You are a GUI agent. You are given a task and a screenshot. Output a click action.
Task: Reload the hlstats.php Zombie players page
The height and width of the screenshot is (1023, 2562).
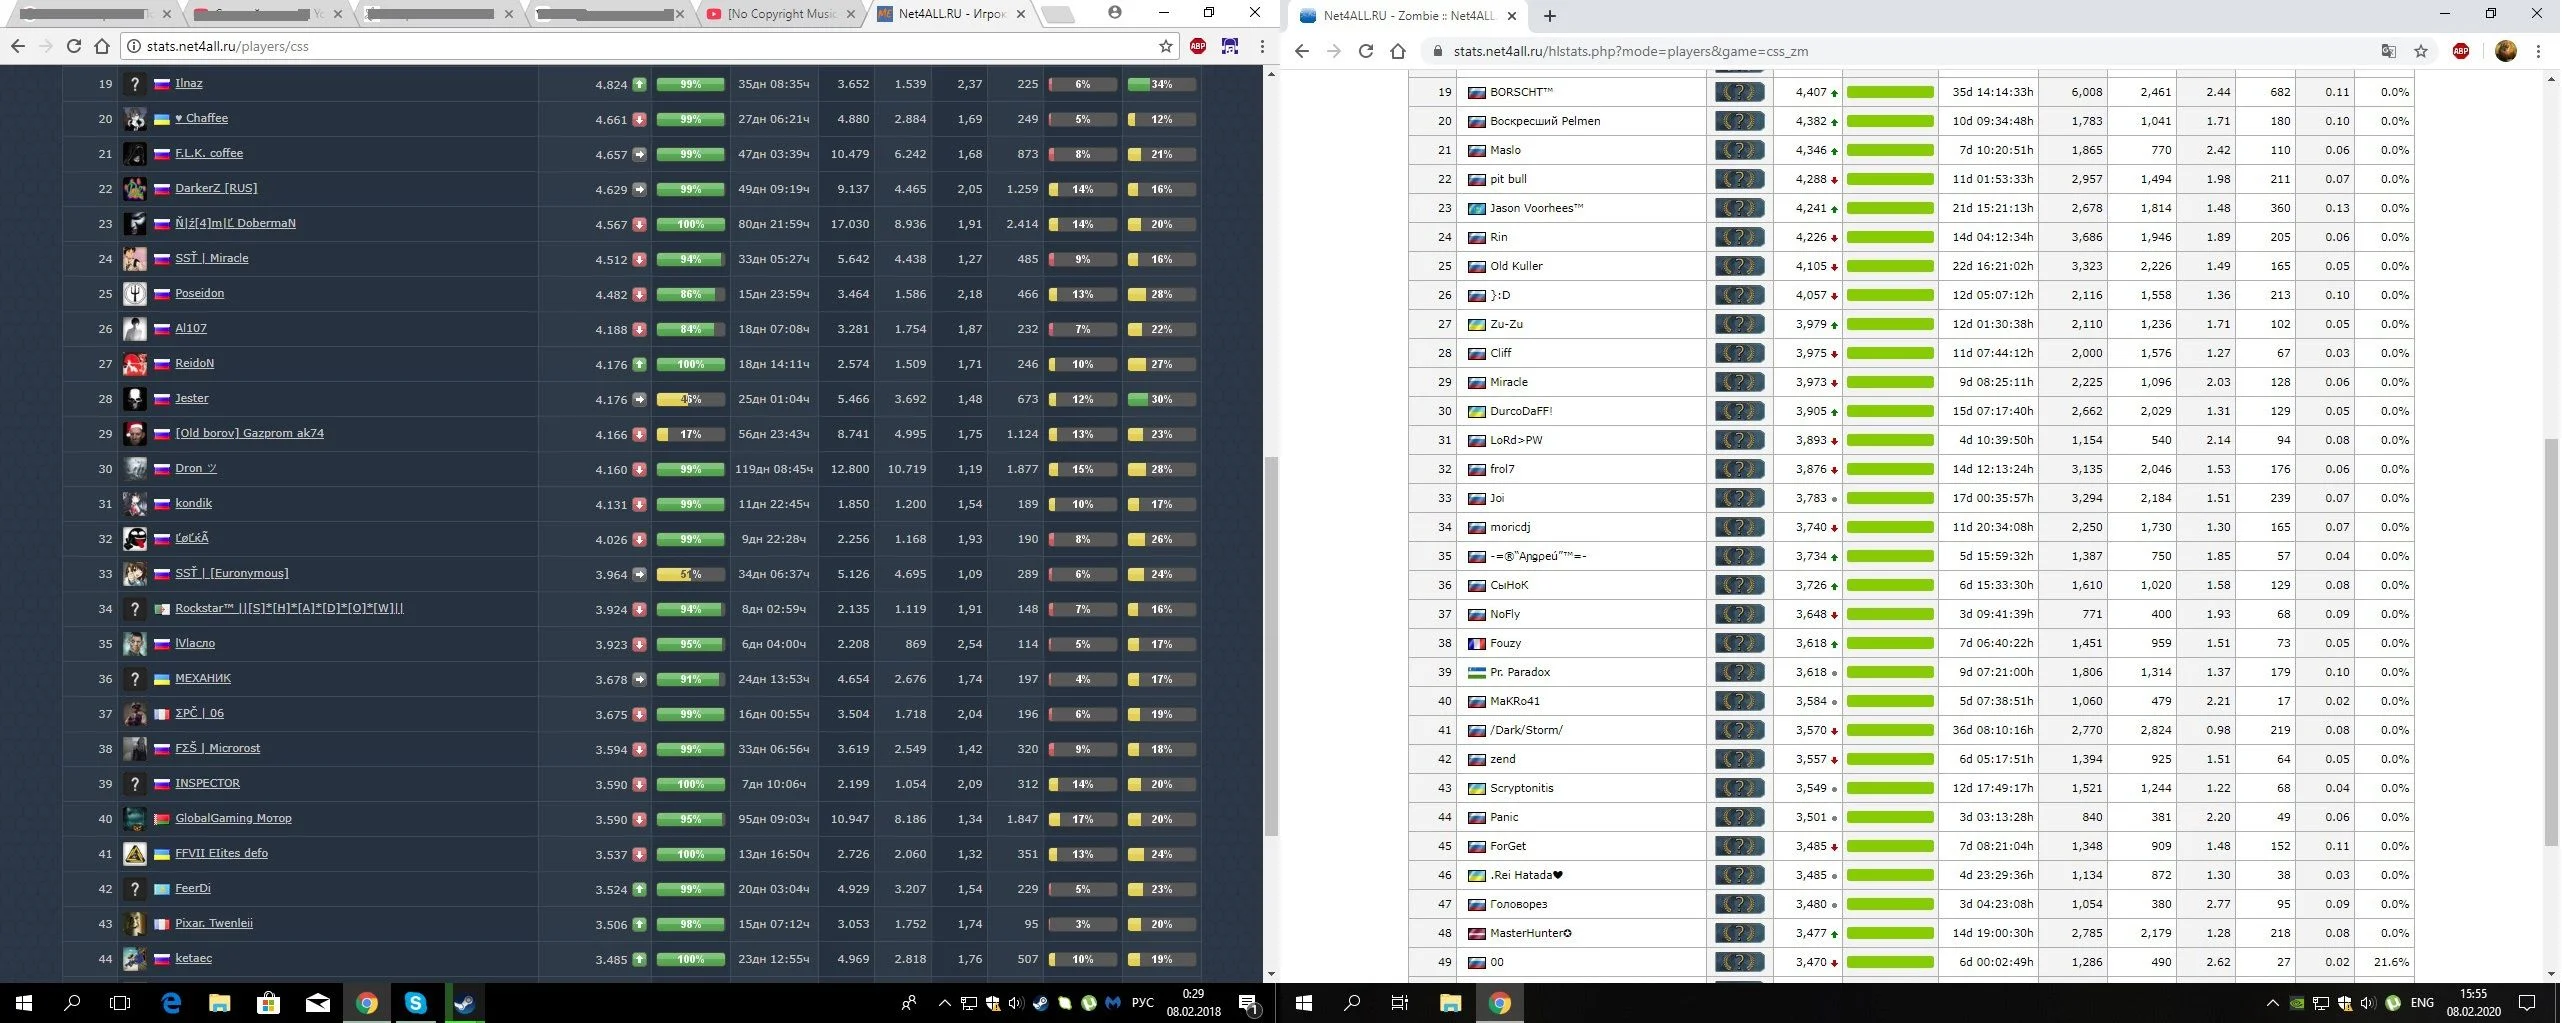1365,51
